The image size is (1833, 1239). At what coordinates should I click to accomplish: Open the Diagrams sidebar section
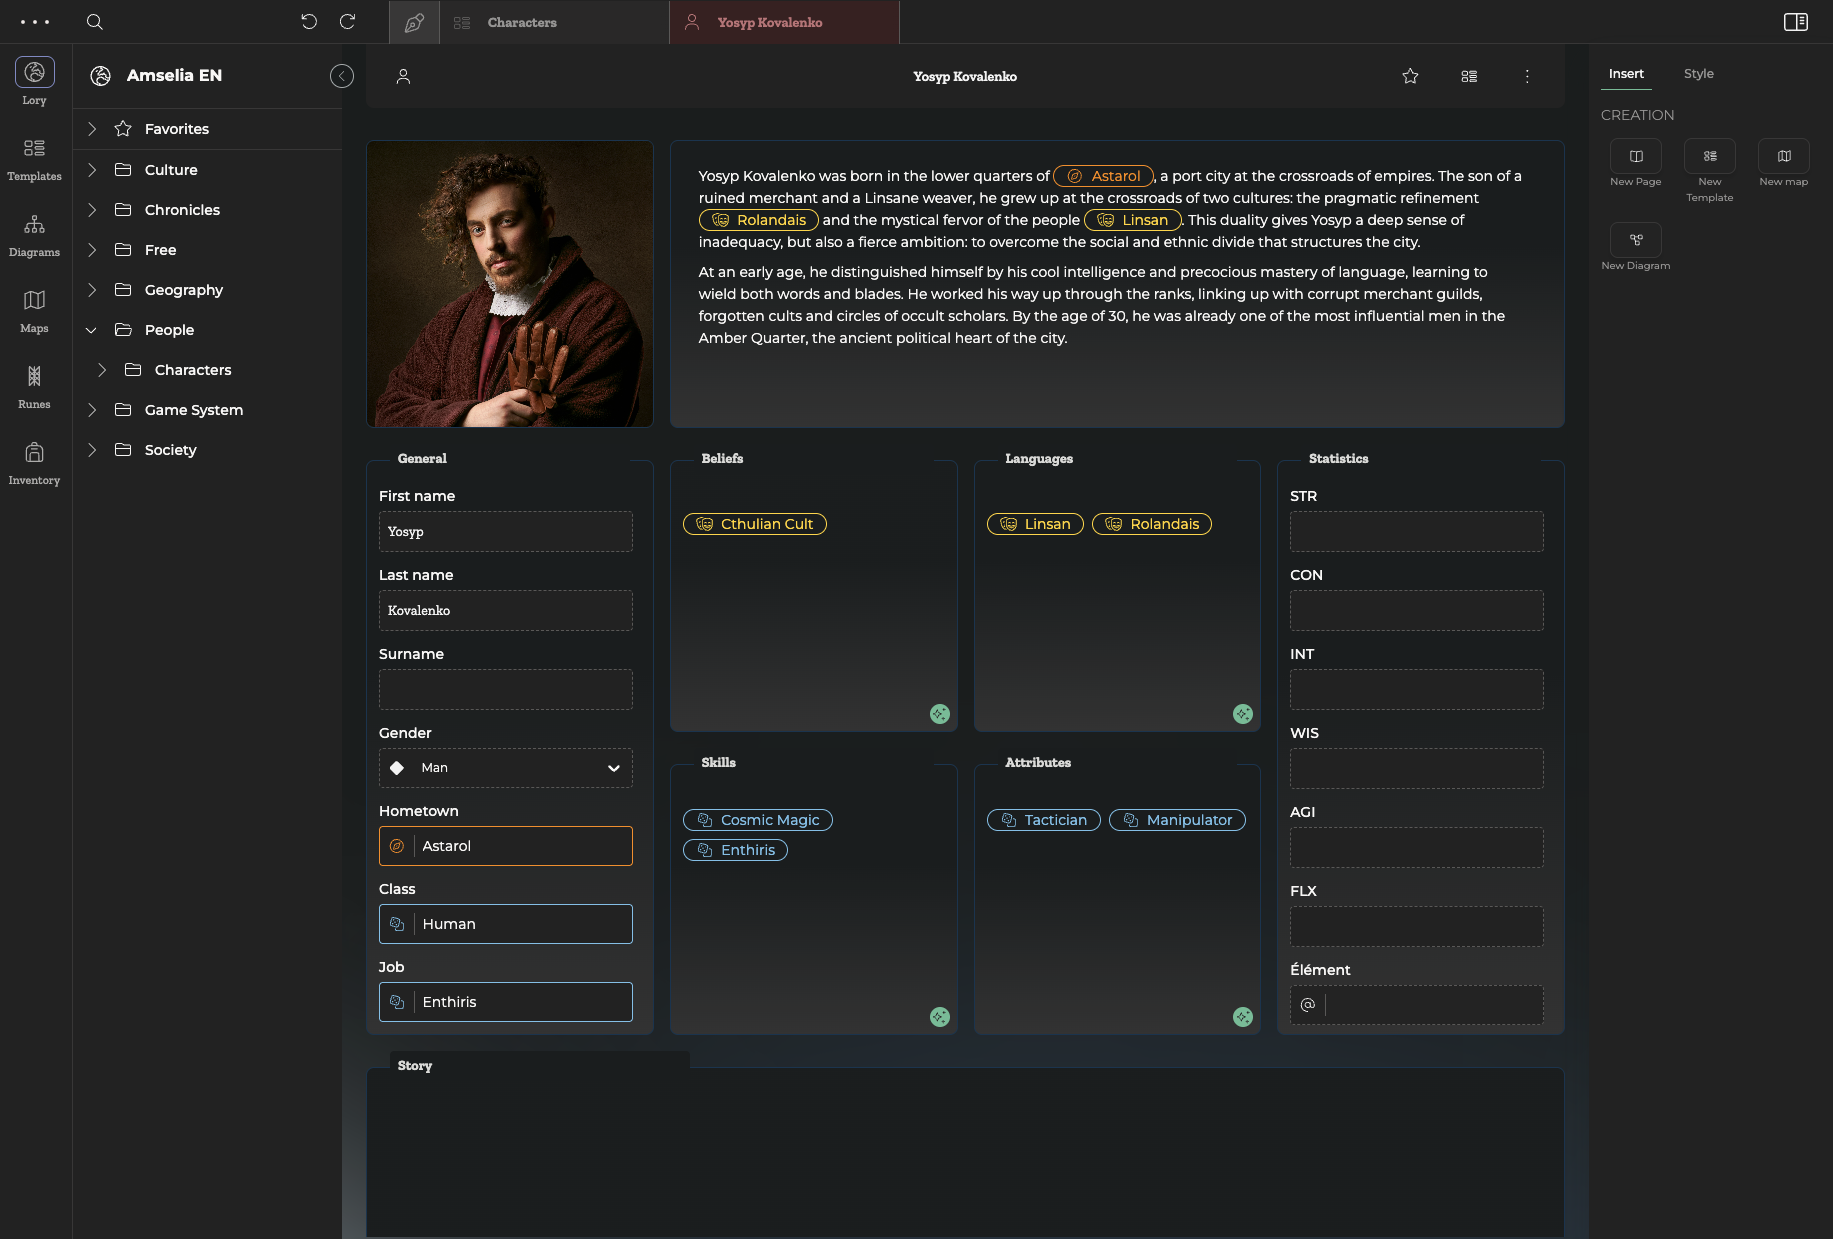click(x=34, y=234)
